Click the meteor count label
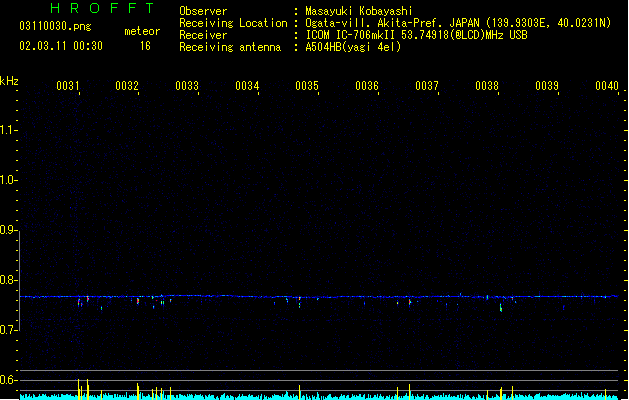 (142, 31)
